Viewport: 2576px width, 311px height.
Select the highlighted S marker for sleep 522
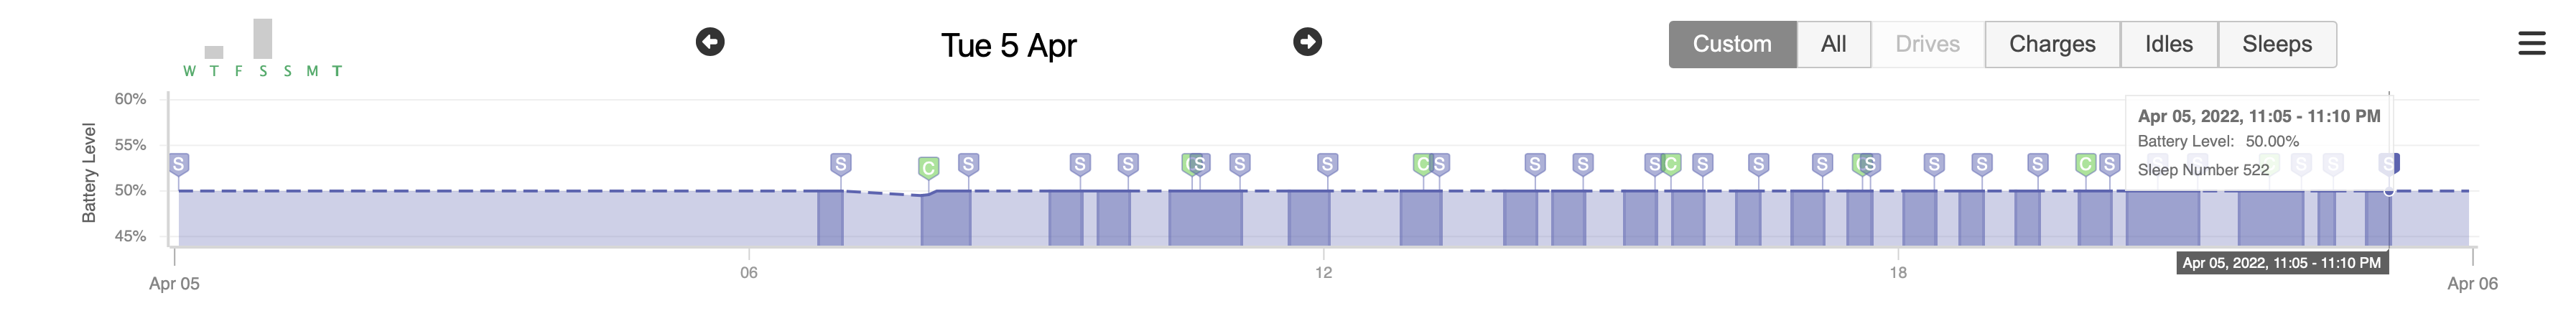coord(2388,164)
